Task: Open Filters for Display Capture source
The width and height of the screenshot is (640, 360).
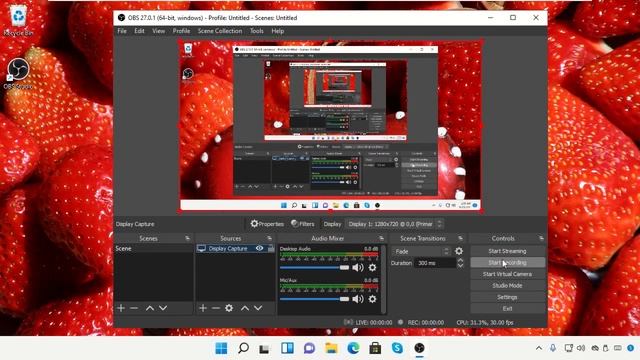Action: click(x=302, y=224)
